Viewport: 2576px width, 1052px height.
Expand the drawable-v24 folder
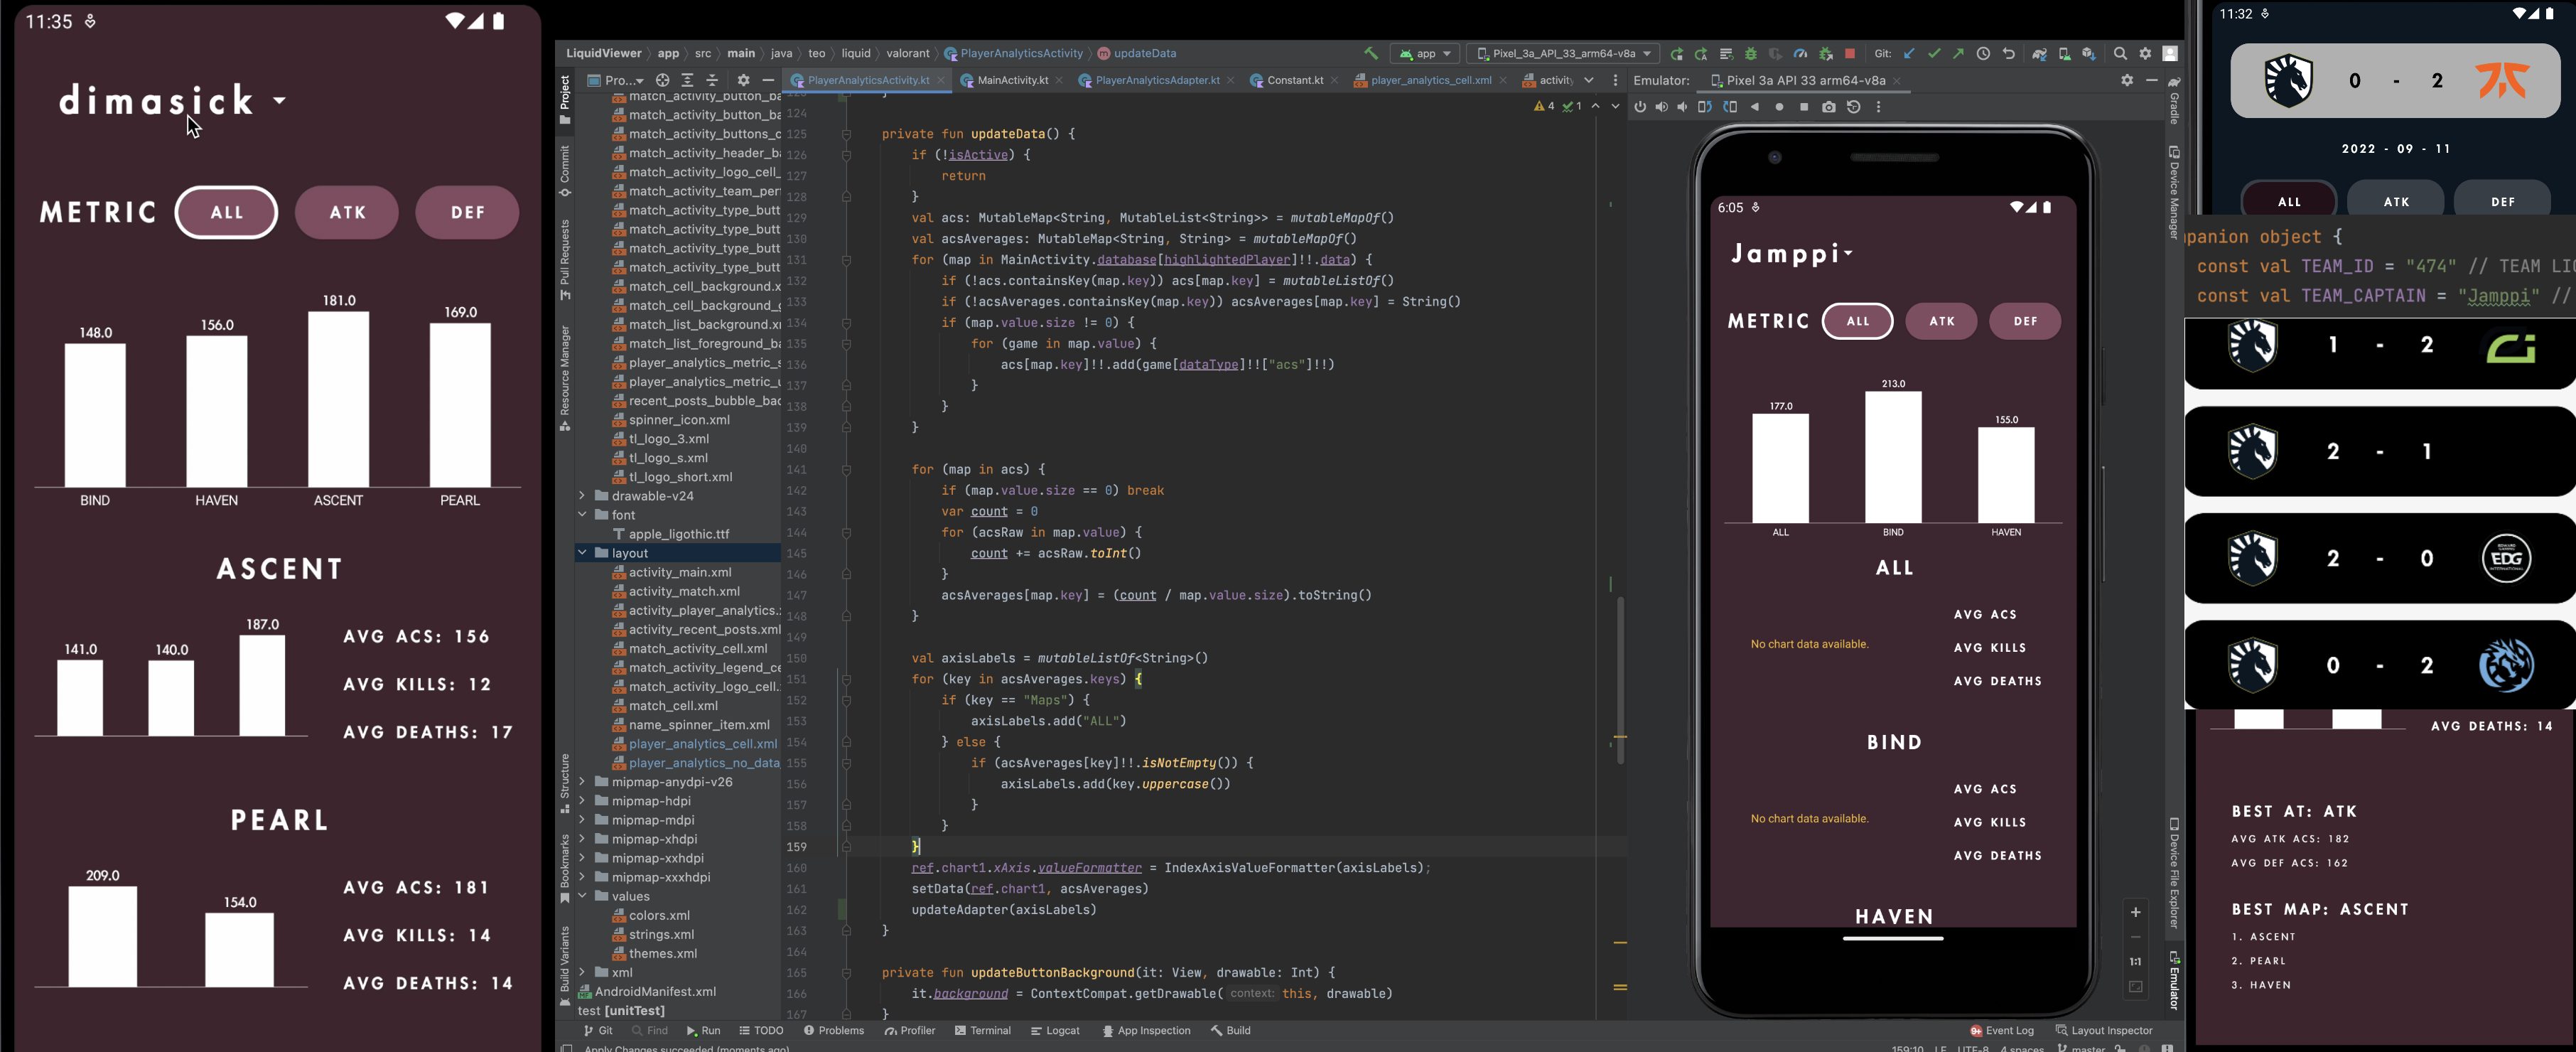[582, 496]
